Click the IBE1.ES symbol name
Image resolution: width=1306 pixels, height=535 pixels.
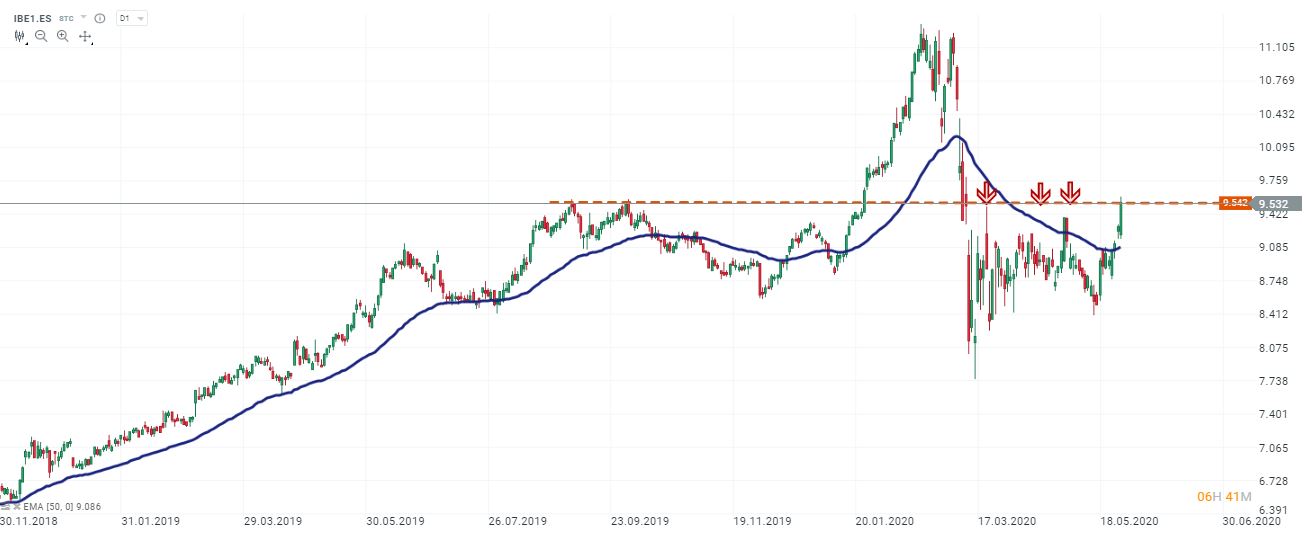click(x=33, y=18)
